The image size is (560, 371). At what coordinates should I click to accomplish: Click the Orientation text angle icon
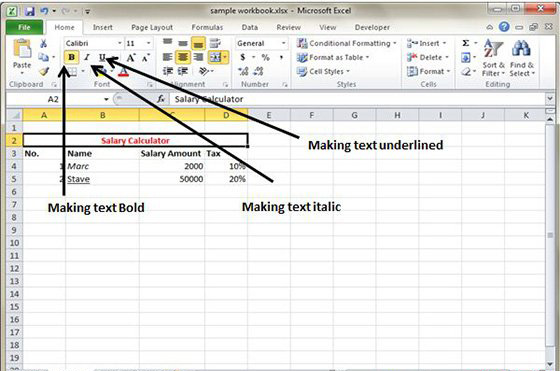(203, 71)
